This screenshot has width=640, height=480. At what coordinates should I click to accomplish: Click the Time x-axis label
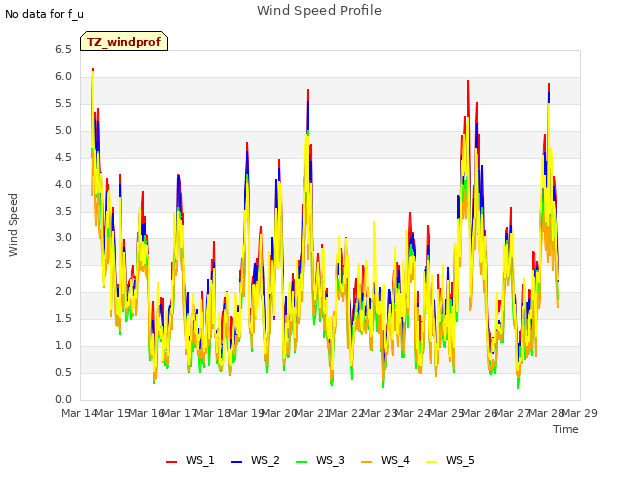[566, 429]
